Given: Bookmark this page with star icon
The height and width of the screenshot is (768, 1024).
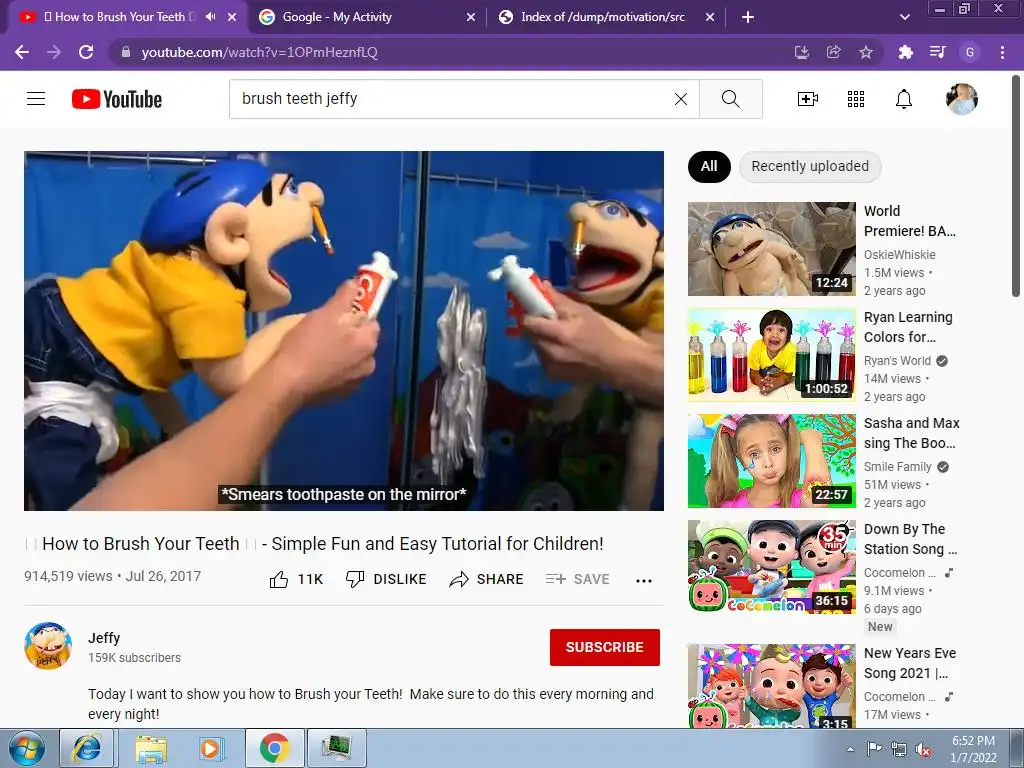Looking at the screenshot, I should 866,52.
